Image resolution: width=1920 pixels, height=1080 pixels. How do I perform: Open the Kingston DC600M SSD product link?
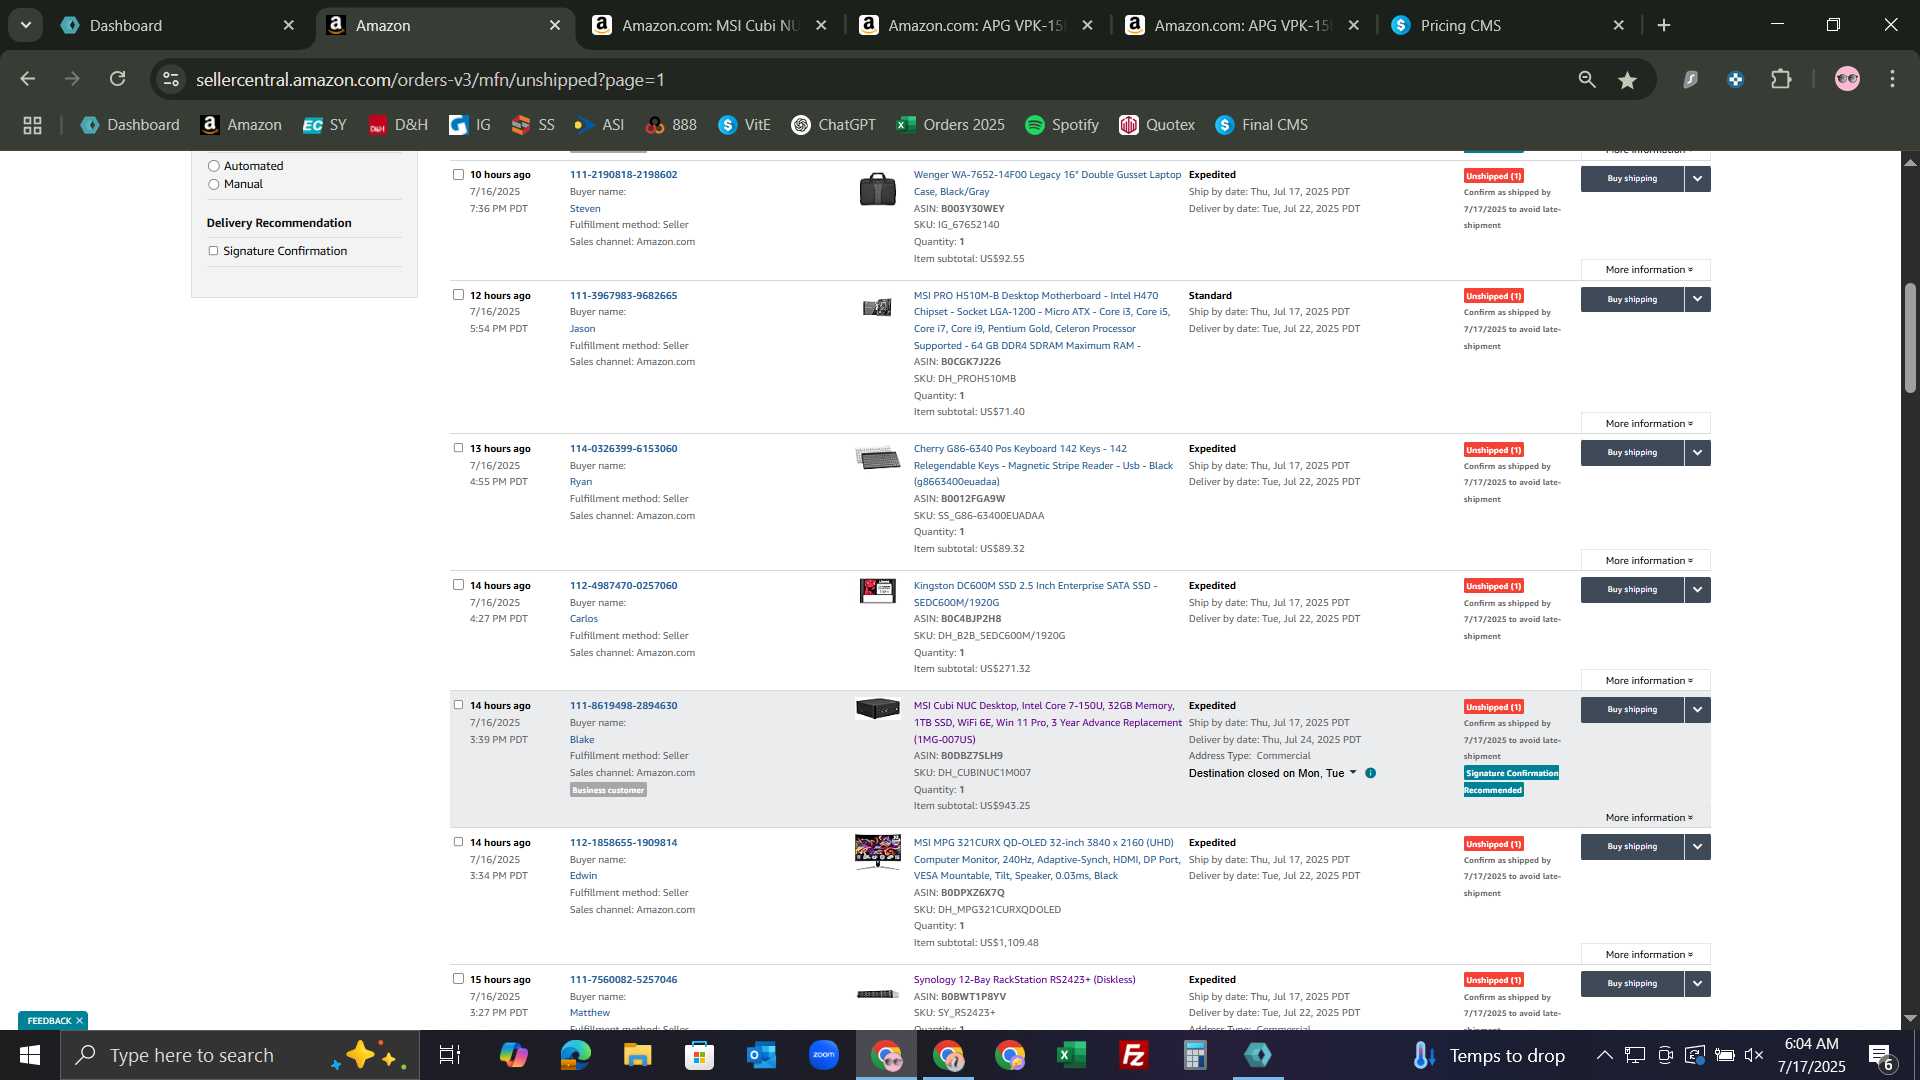click(x=1035, y=594)
